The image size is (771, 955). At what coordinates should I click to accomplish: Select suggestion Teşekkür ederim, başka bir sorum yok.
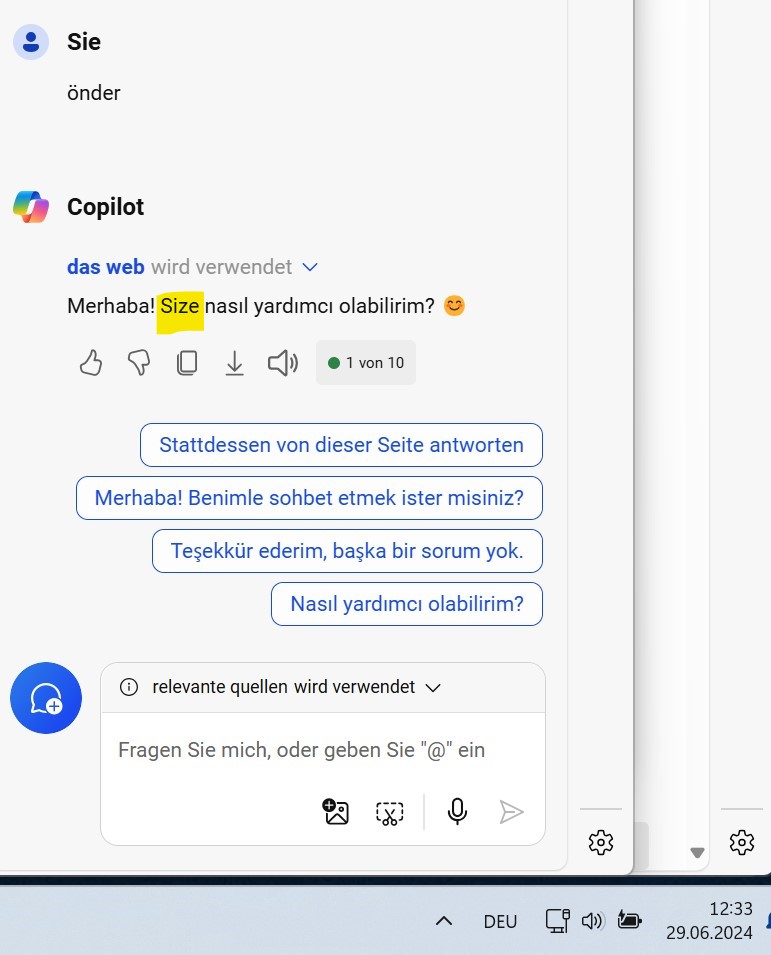click(347, 551)
